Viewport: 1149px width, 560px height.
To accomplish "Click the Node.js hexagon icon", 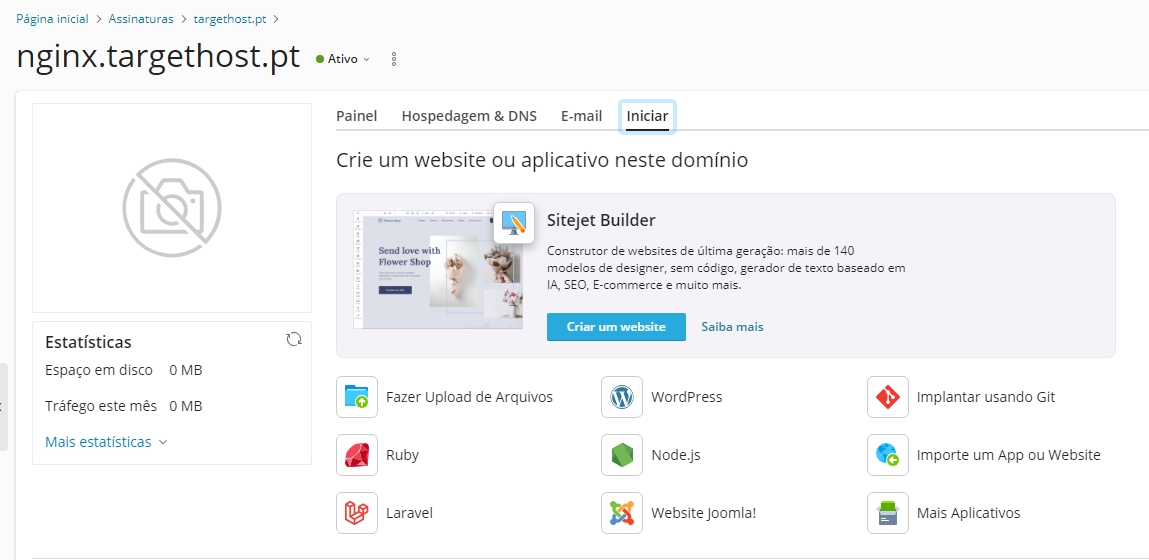I will [x=622, y=455].
